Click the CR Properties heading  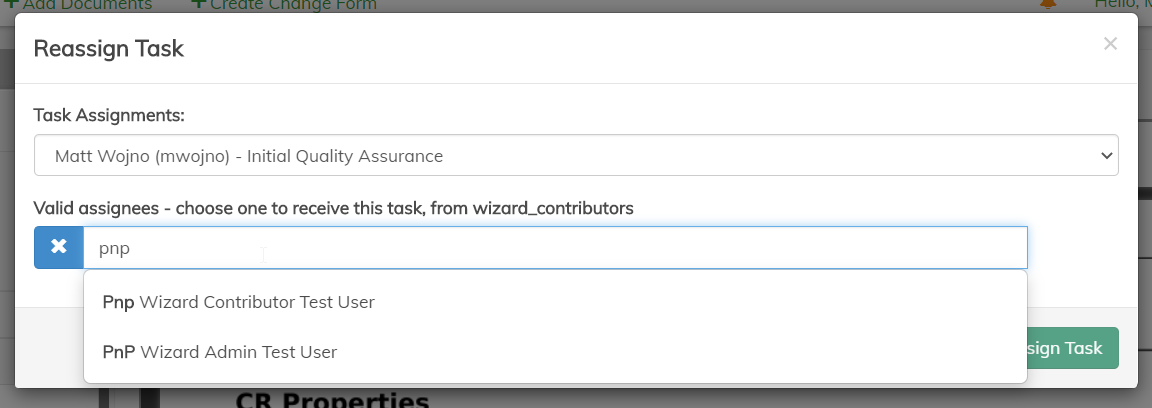[x=332, y=400]
